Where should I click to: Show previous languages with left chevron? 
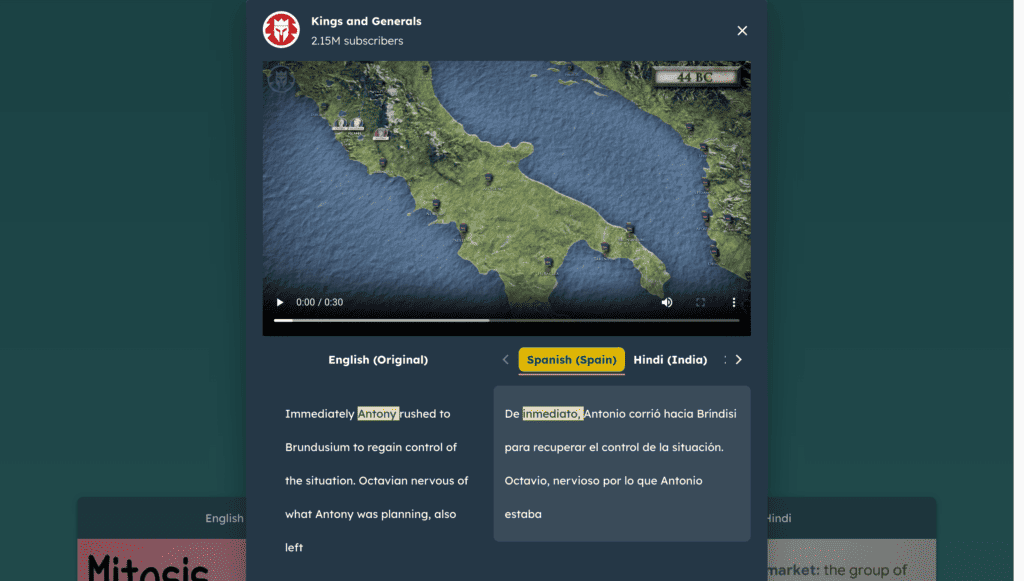[505, 360]
